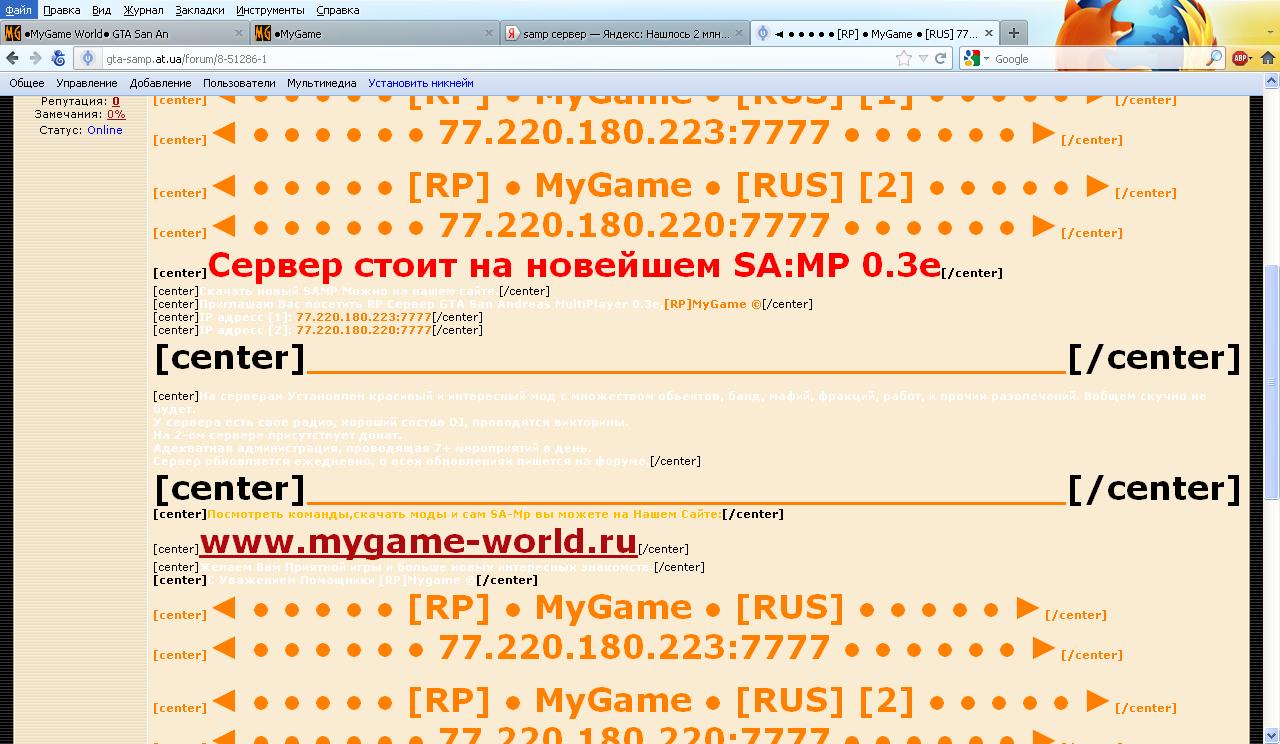Open the Закладки menu
The width and height of the screenshot is (1280, 744).
(x=200, y=10)
